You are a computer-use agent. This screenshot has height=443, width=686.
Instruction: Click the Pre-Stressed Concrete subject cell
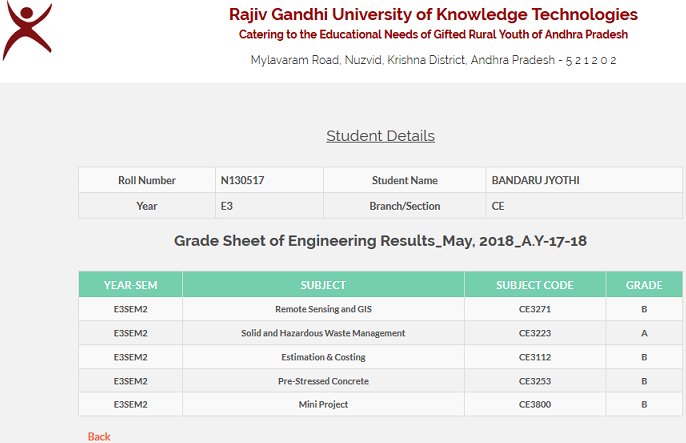[x=323, y=381]
